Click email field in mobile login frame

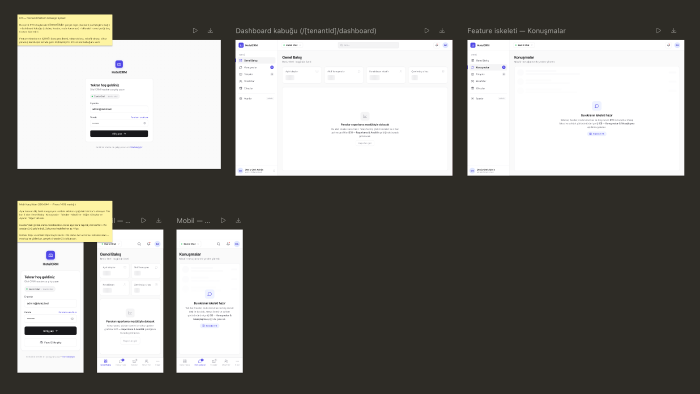tap(50, 303)
